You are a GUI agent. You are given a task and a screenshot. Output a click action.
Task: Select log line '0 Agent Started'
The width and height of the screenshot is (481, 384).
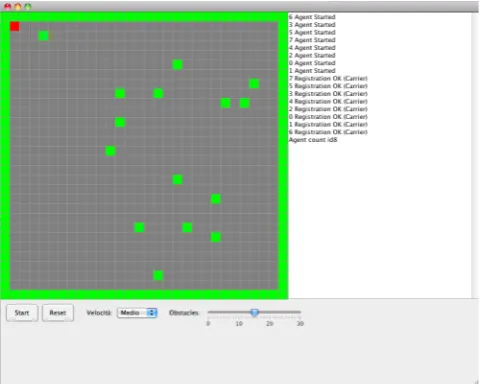pos(312,63)
